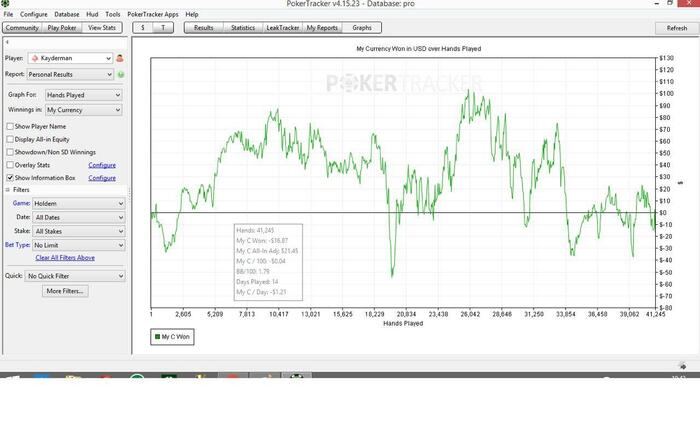Image resolution: width=700 pixels, height=429 pixels.
Task: Select the Graphs tab
Action: point(362,28)
